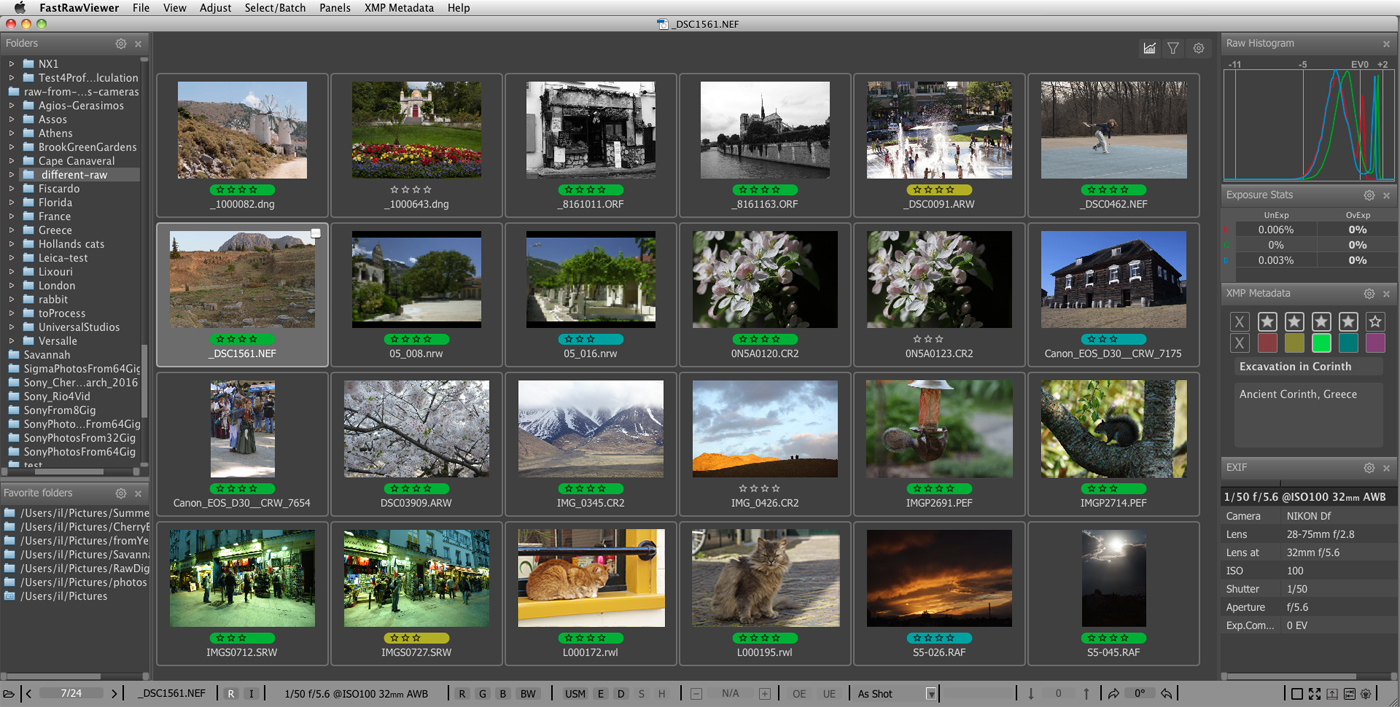Open the EXIF panel settings gear
Screen dimensions: 1400x707
[1369, 467]
